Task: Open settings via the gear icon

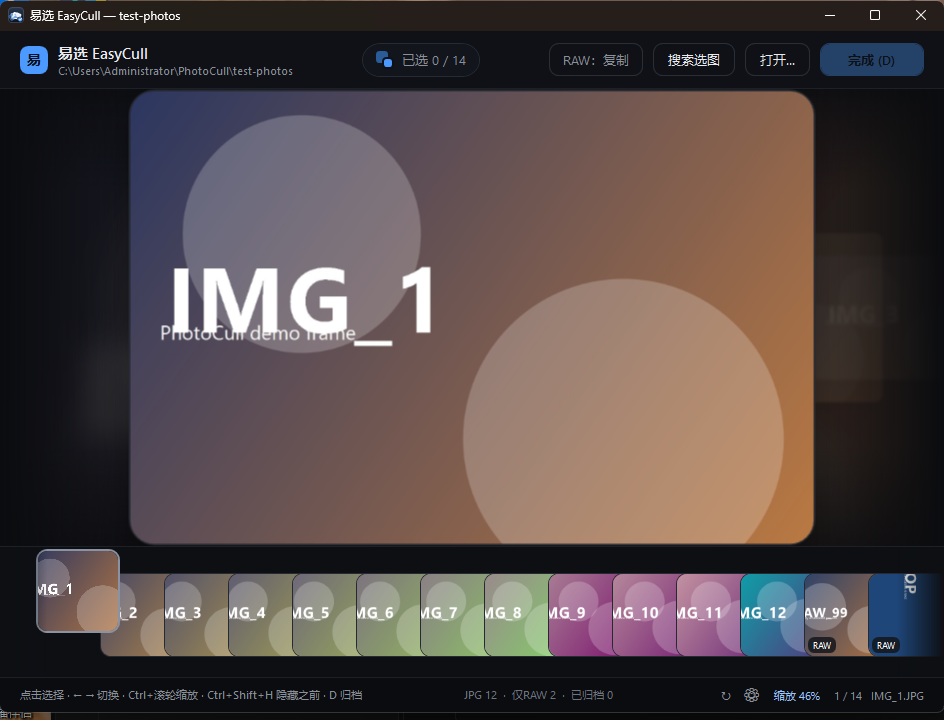Action: 751,695
